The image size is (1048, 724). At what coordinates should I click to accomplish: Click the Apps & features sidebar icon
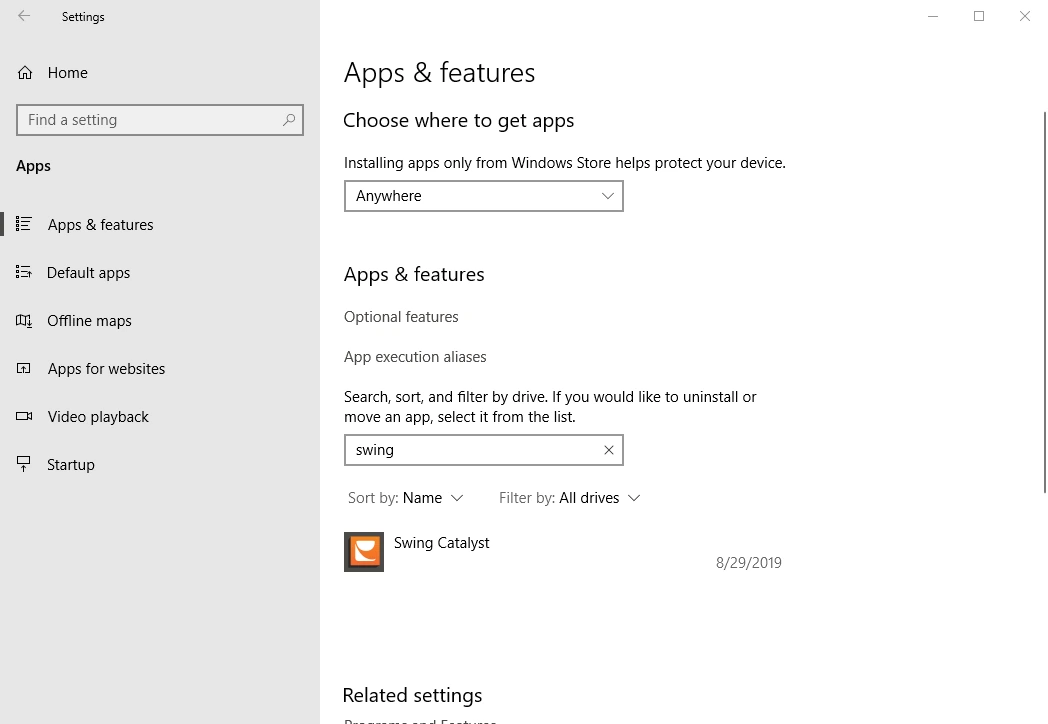(24, 224)
